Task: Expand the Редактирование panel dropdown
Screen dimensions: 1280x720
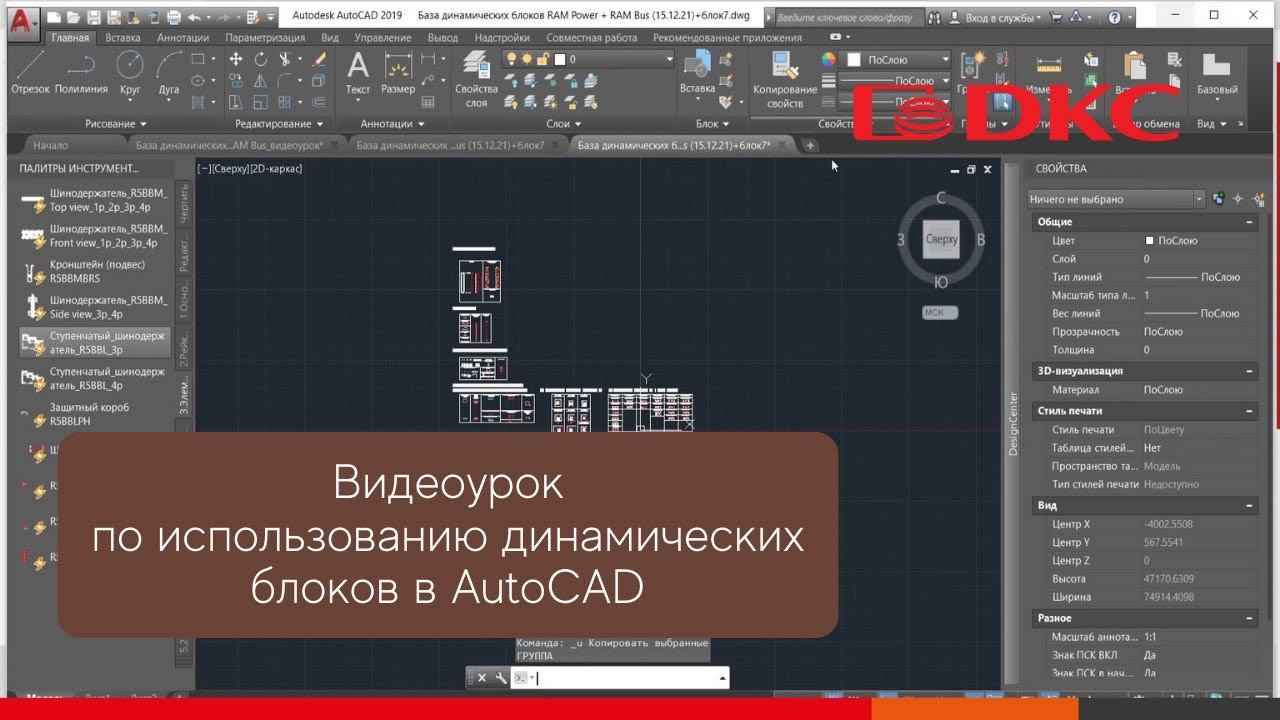Action: [x=279, y=124]
